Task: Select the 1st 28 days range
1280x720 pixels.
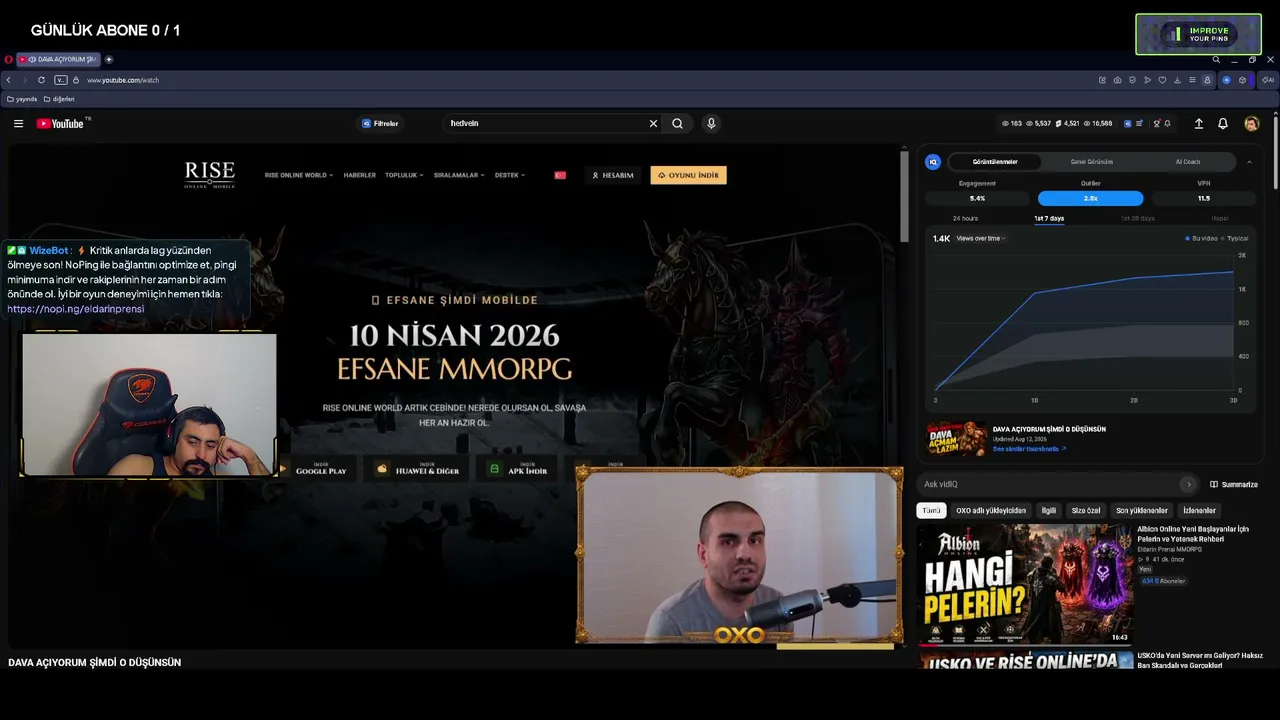Action: point(1137,218)
